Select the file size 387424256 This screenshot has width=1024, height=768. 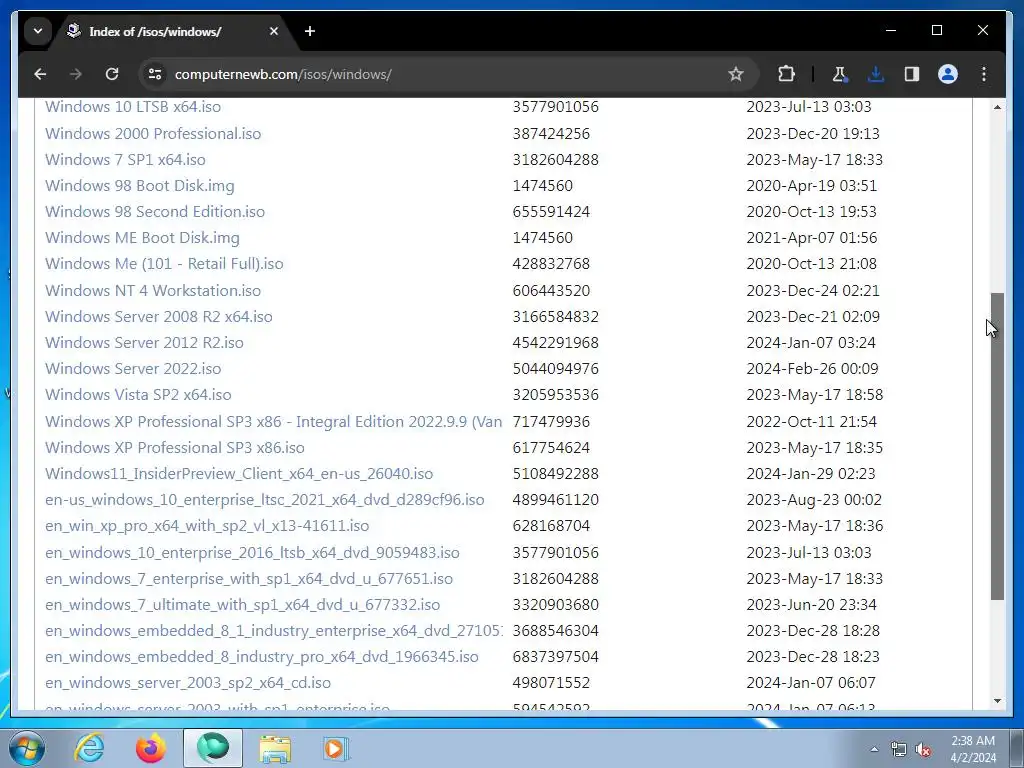tap(551, 133)
